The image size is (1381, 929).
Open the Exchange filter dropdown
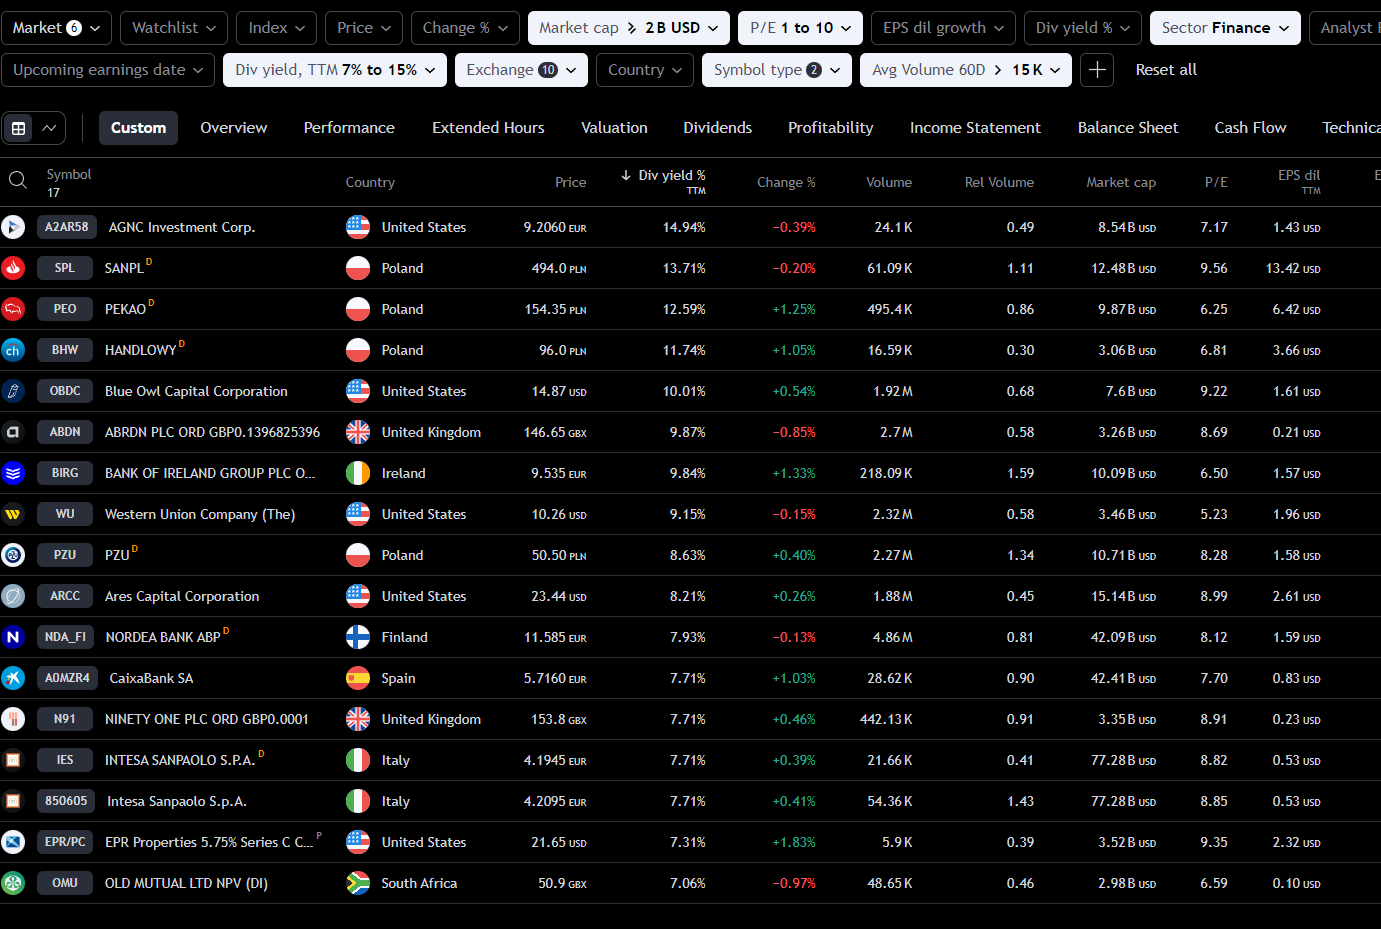[x=520, y=70]
